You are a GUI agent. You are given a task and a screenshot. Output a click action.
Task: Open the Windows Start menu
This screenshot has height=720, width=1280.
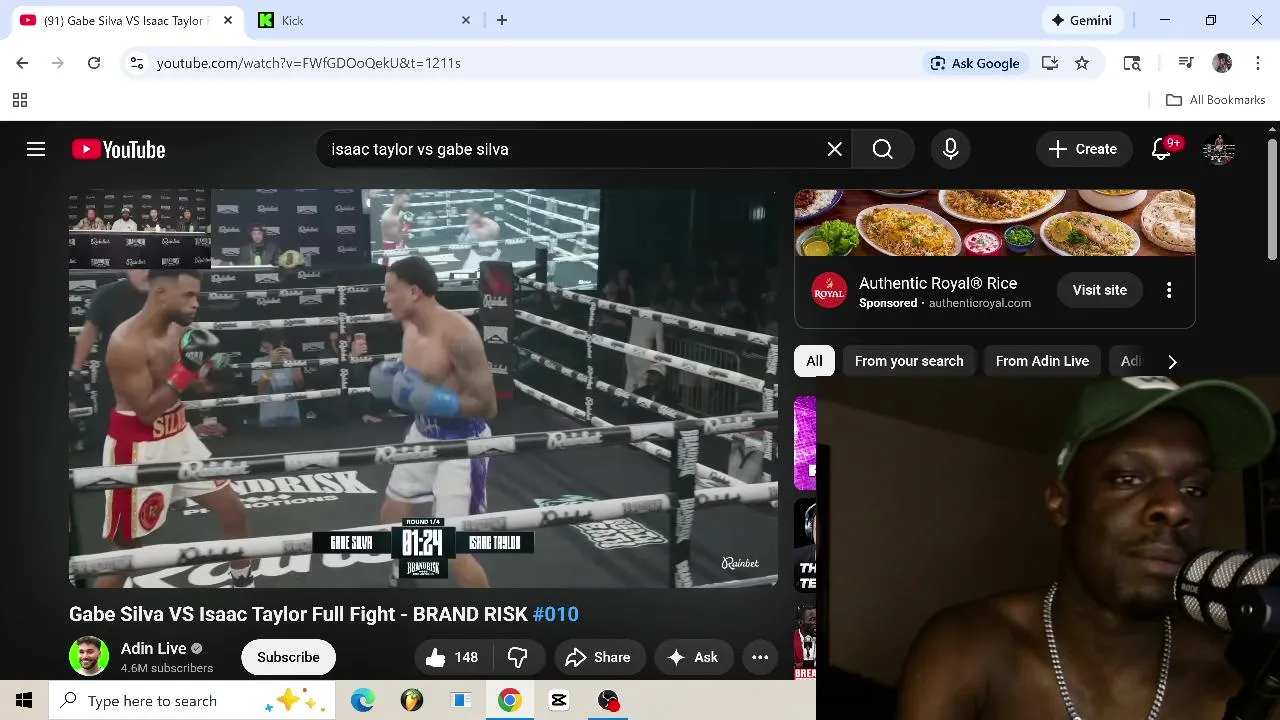(x=24, y=701)
